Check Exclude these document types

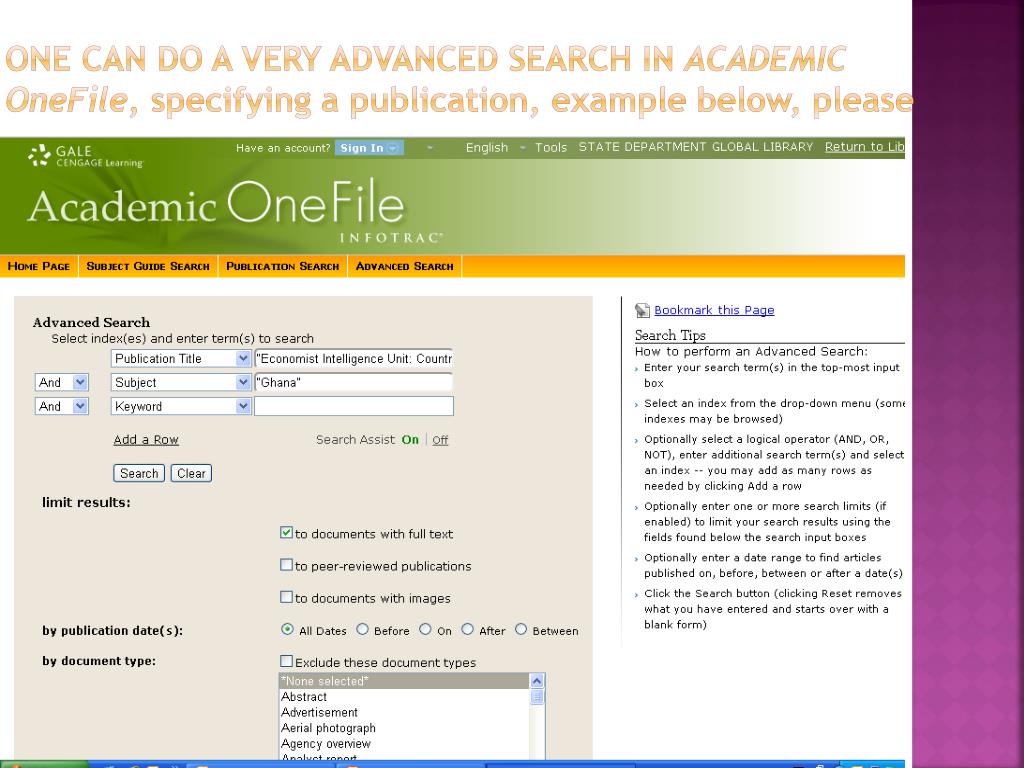286,661
